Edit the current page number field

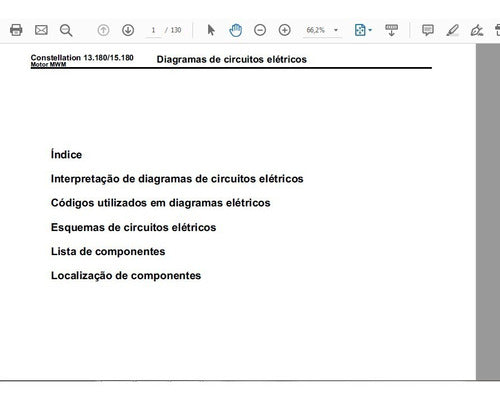point(153,30)
